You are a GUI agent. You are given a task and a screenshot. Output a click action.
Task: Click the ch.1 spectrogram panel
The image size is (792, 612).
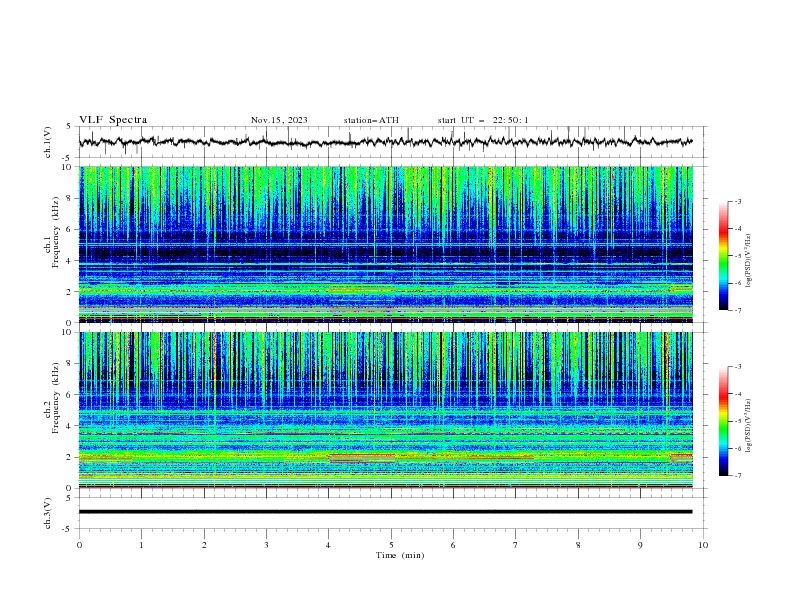click(386, 244)
